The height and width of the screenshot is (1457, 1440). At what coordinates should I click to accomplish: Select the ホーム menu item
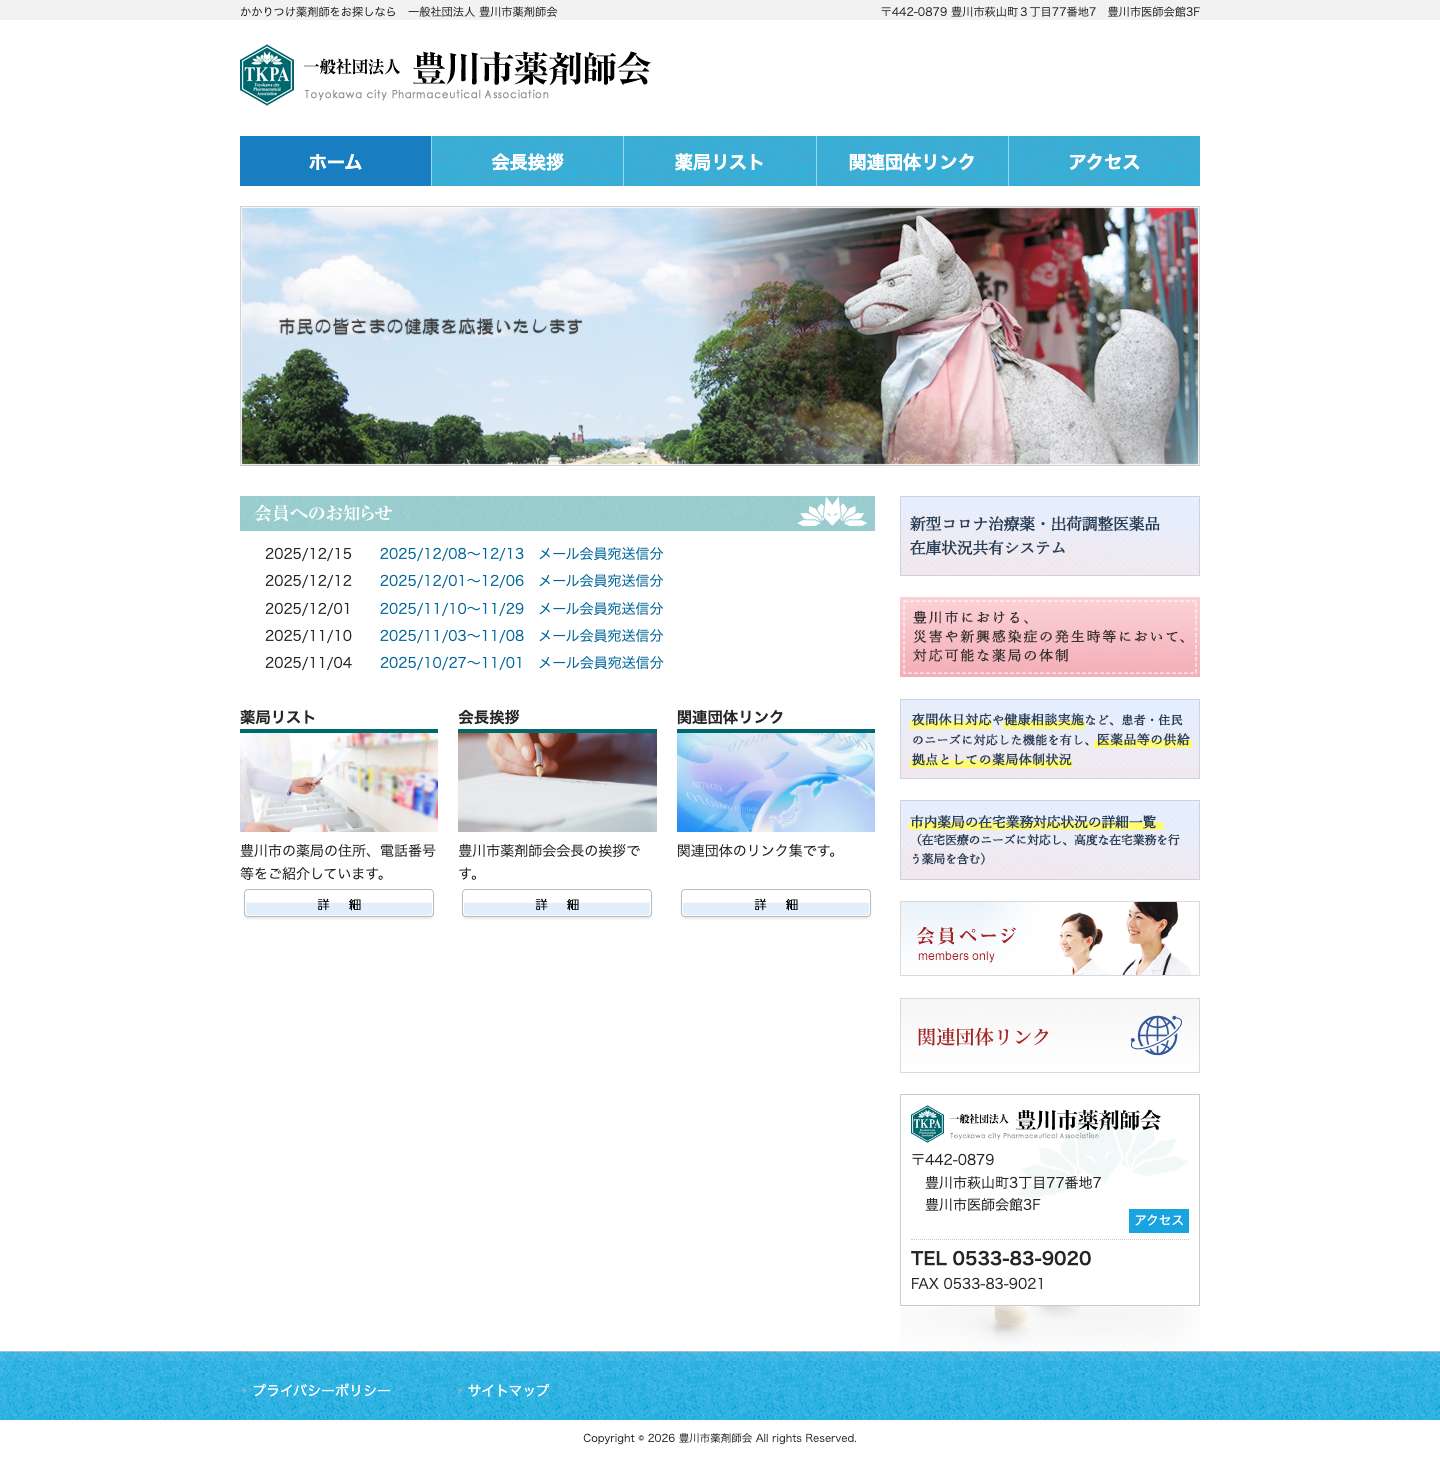click(x=334, y=161)
